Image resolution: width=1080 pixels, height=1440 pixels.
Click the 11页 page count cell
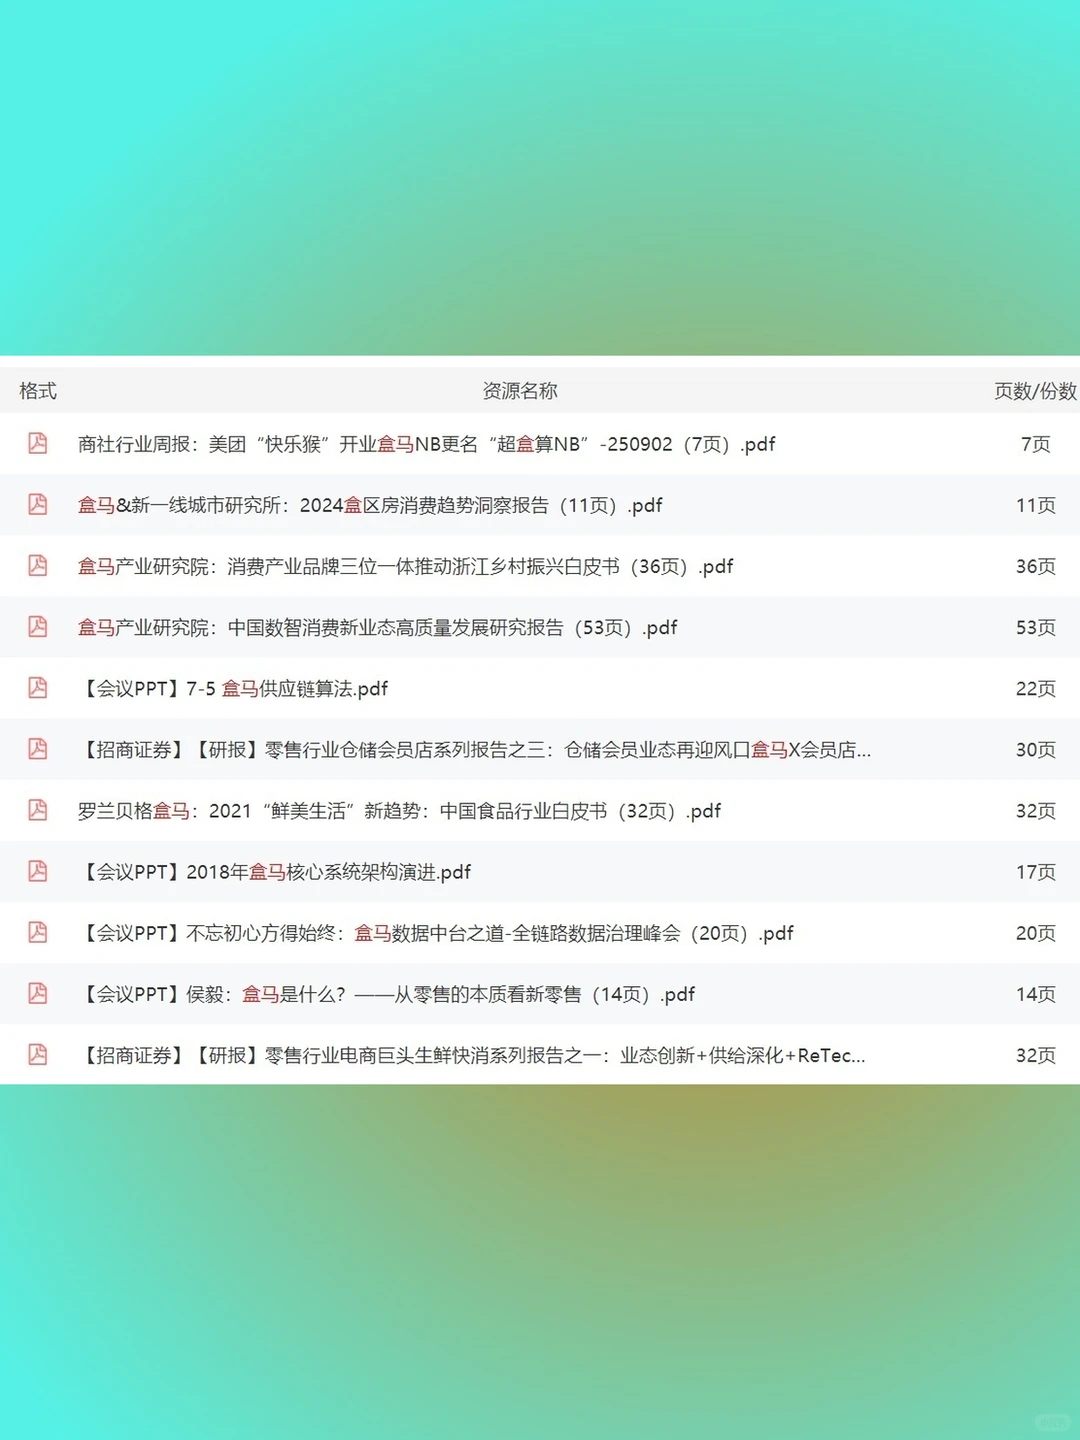1035,505
